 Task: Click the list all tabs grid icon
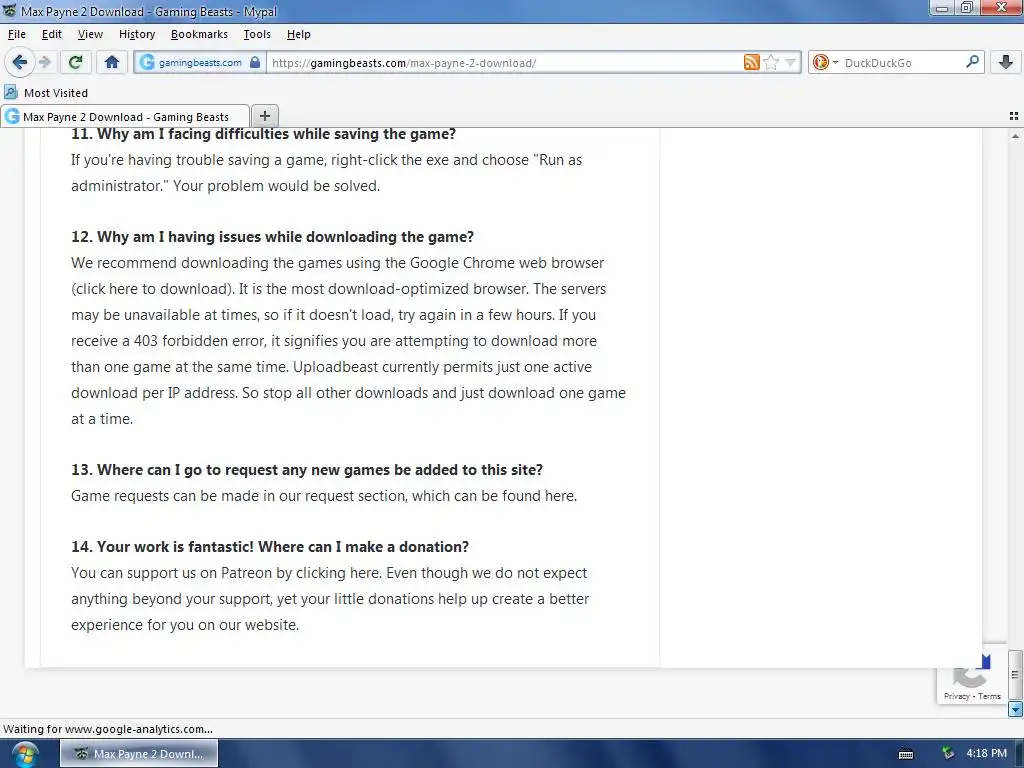pos(1014,116)
